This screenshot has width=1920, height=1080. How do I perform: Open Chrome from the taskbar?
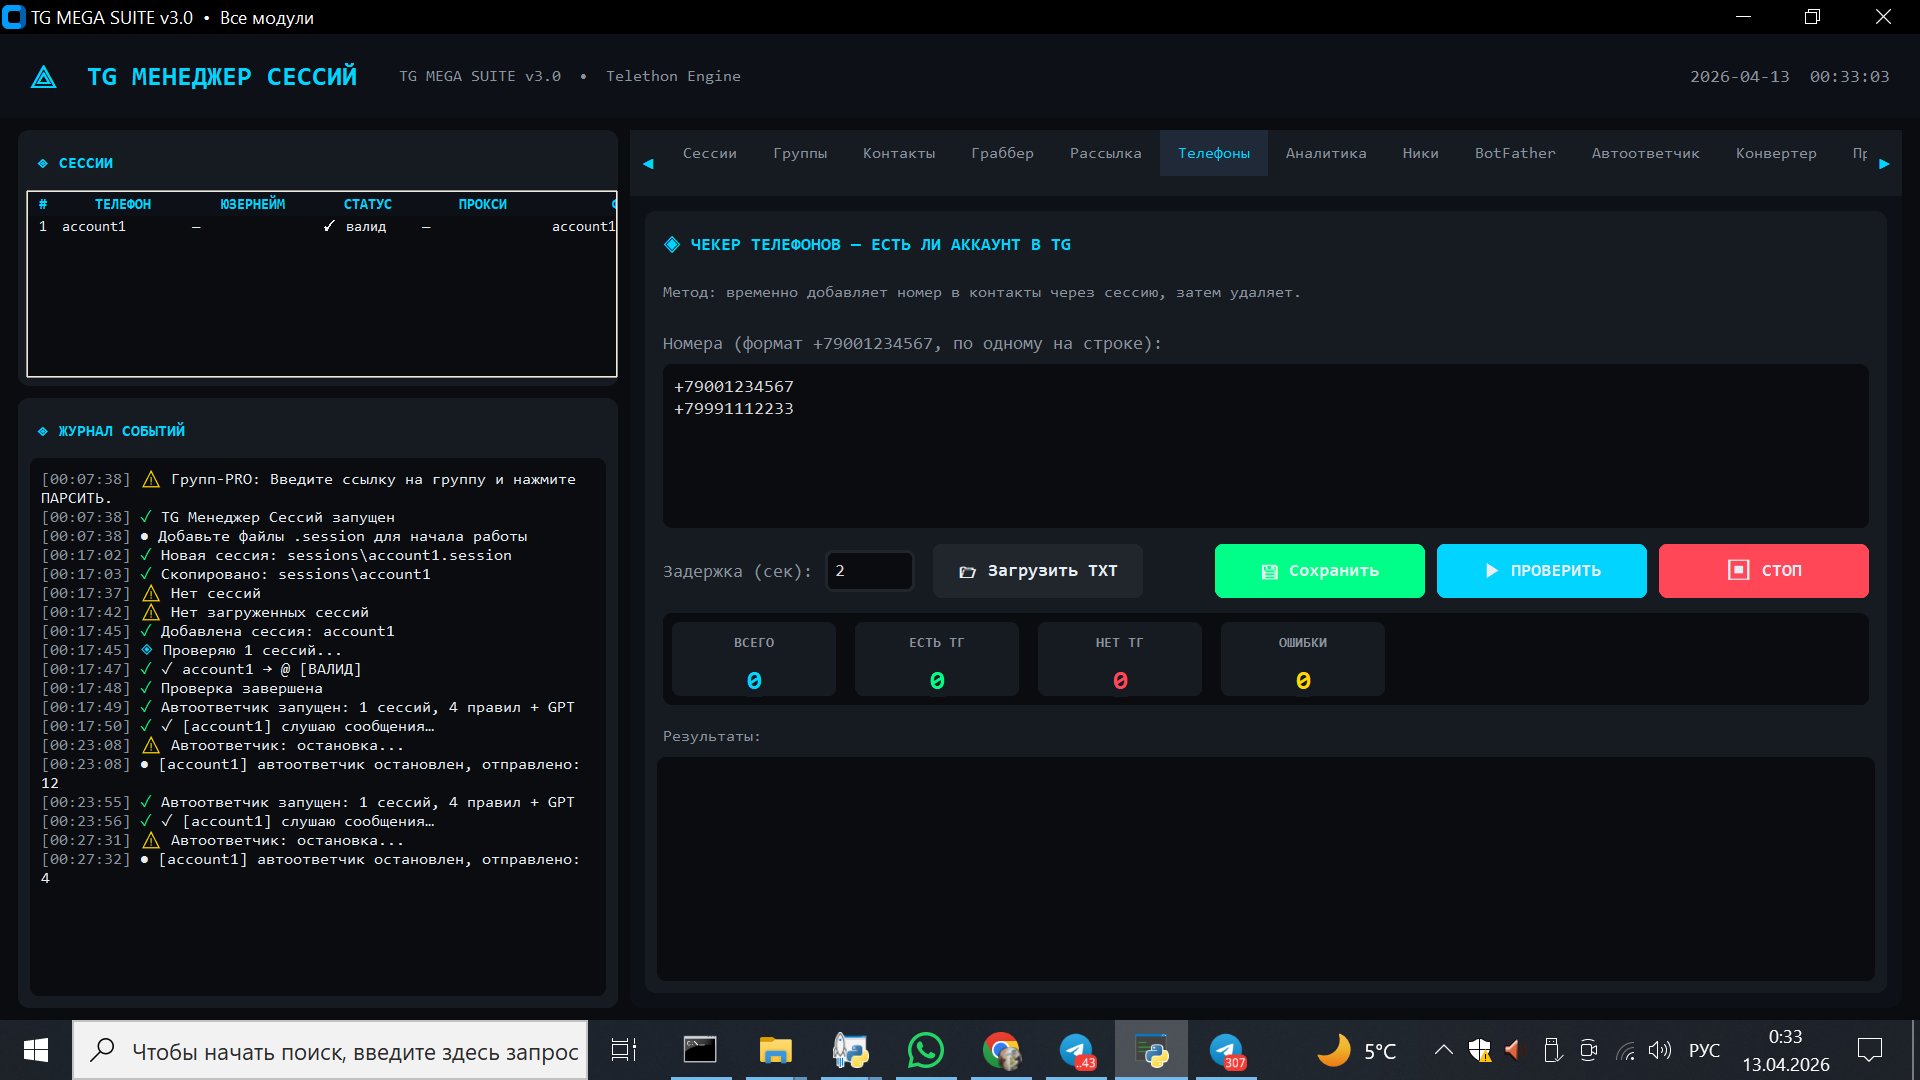[1000, 1051]
